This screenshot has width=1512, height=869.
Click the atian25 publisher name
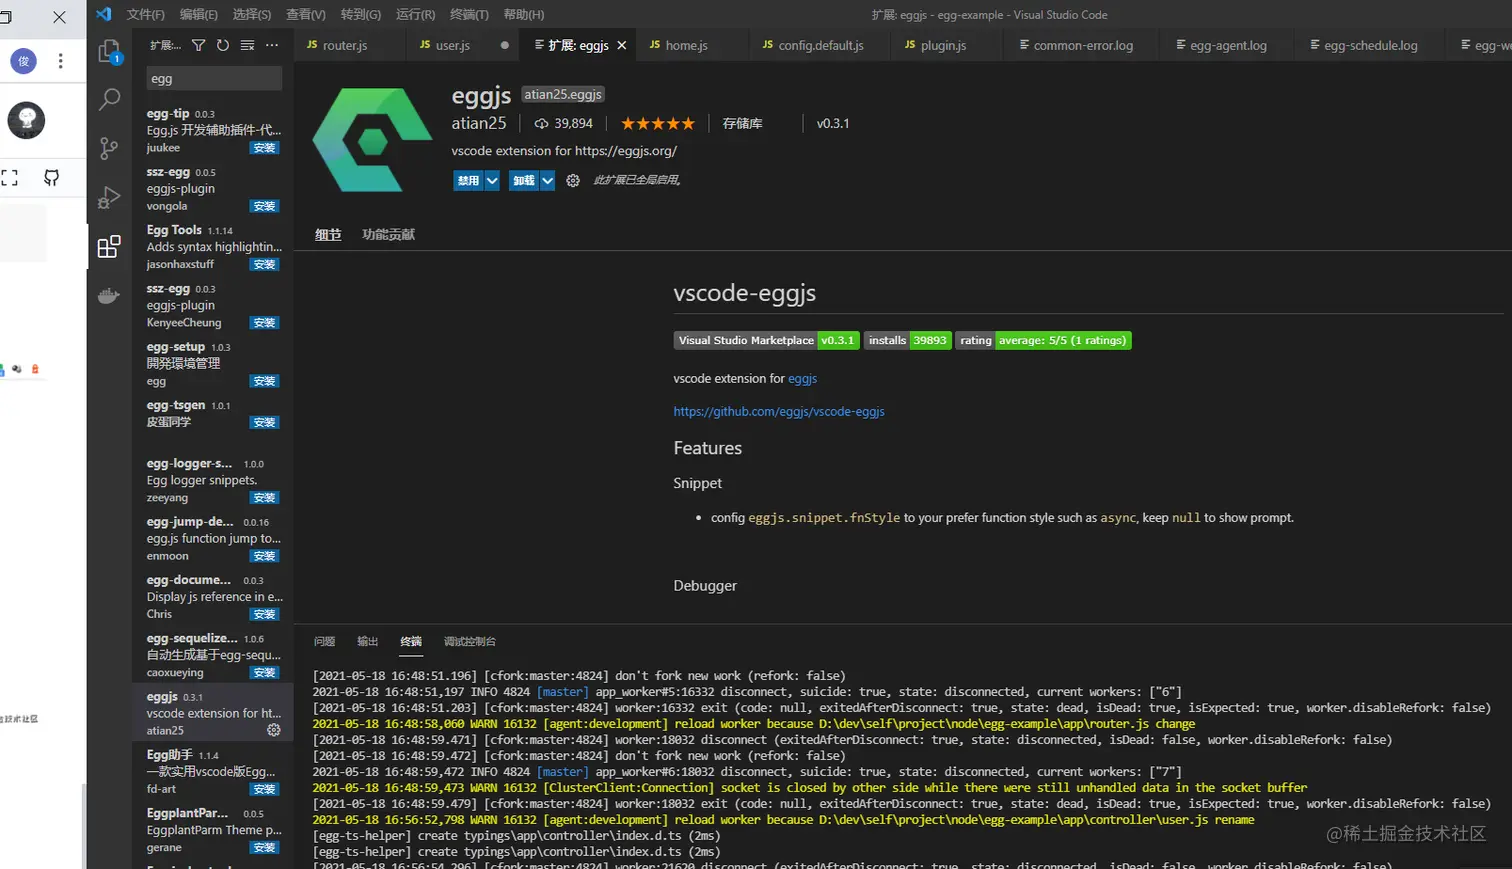coord(479,124)
